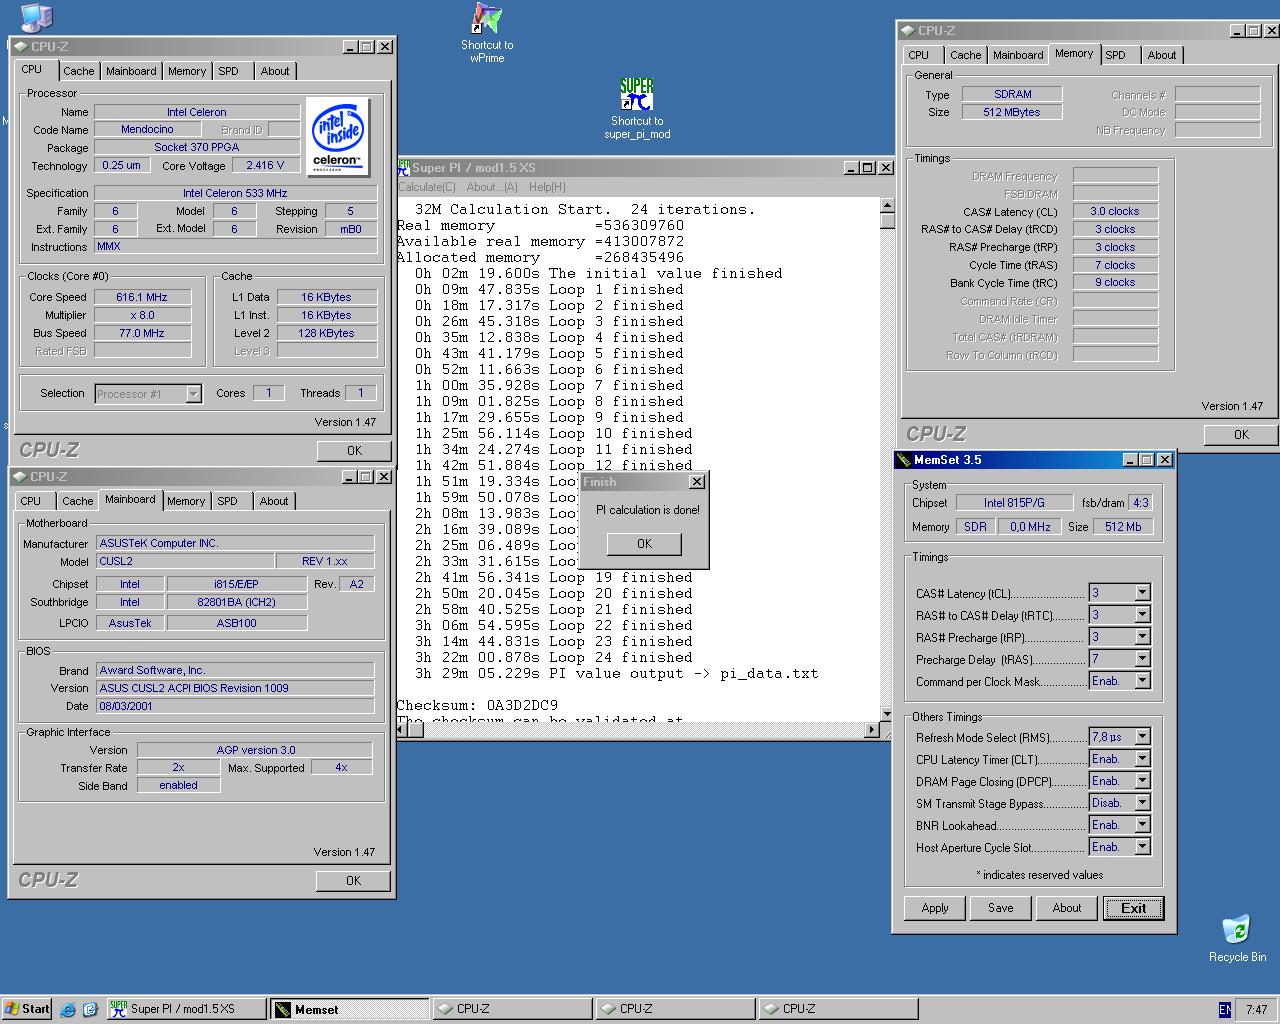1280x1024 pixels.
Task: Expand Refresh Mode Select dropdown
Action: click(x=1142, y=737)
